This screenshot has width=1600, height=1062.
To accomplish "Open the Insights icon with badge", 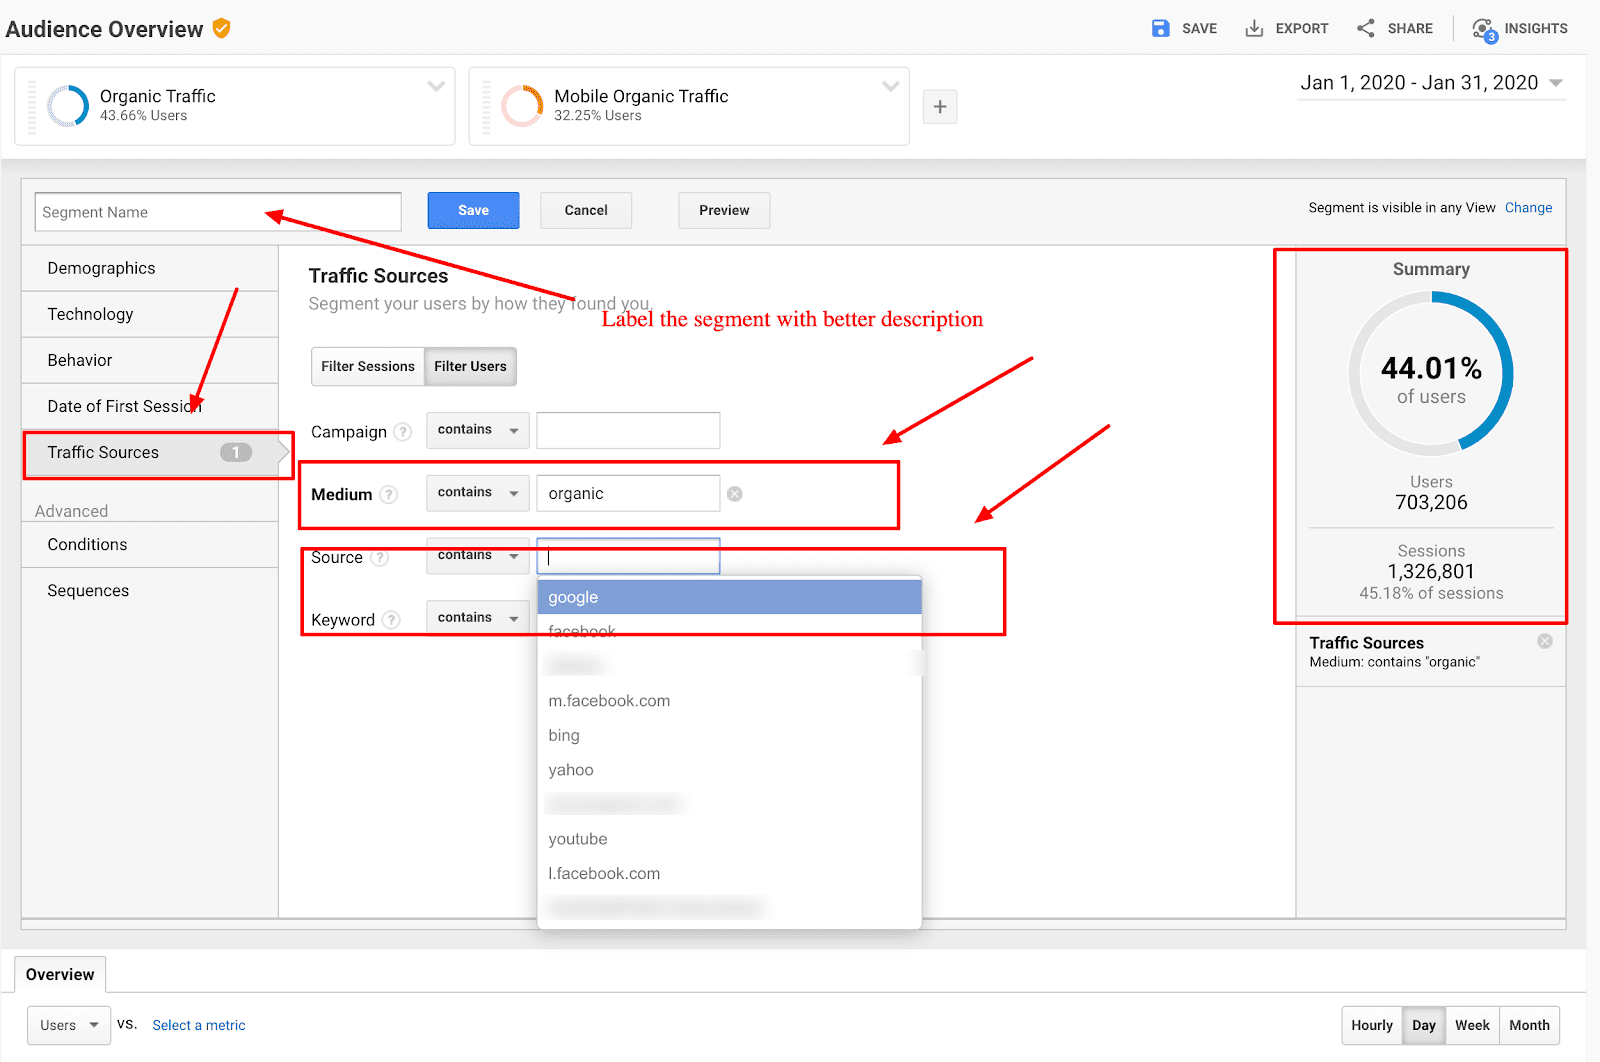I will [1484, 29].
